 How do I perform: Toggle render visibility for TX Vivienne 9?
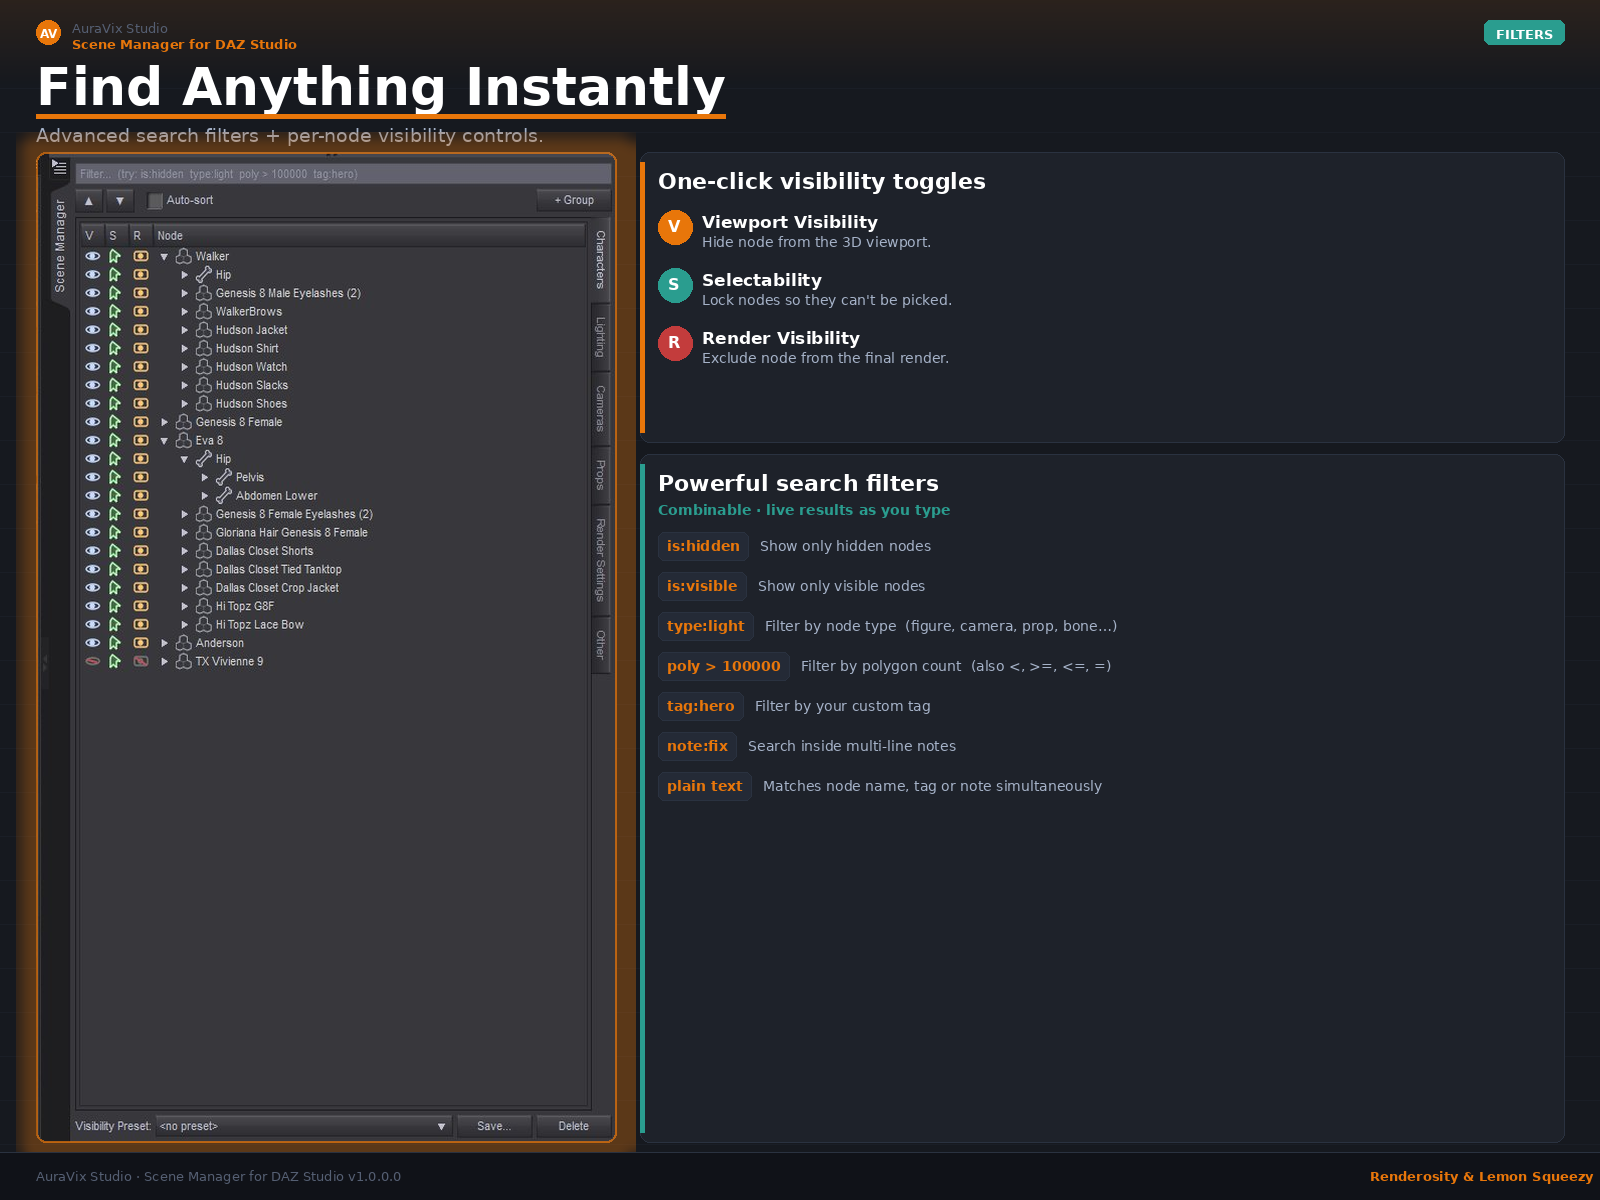141,661
